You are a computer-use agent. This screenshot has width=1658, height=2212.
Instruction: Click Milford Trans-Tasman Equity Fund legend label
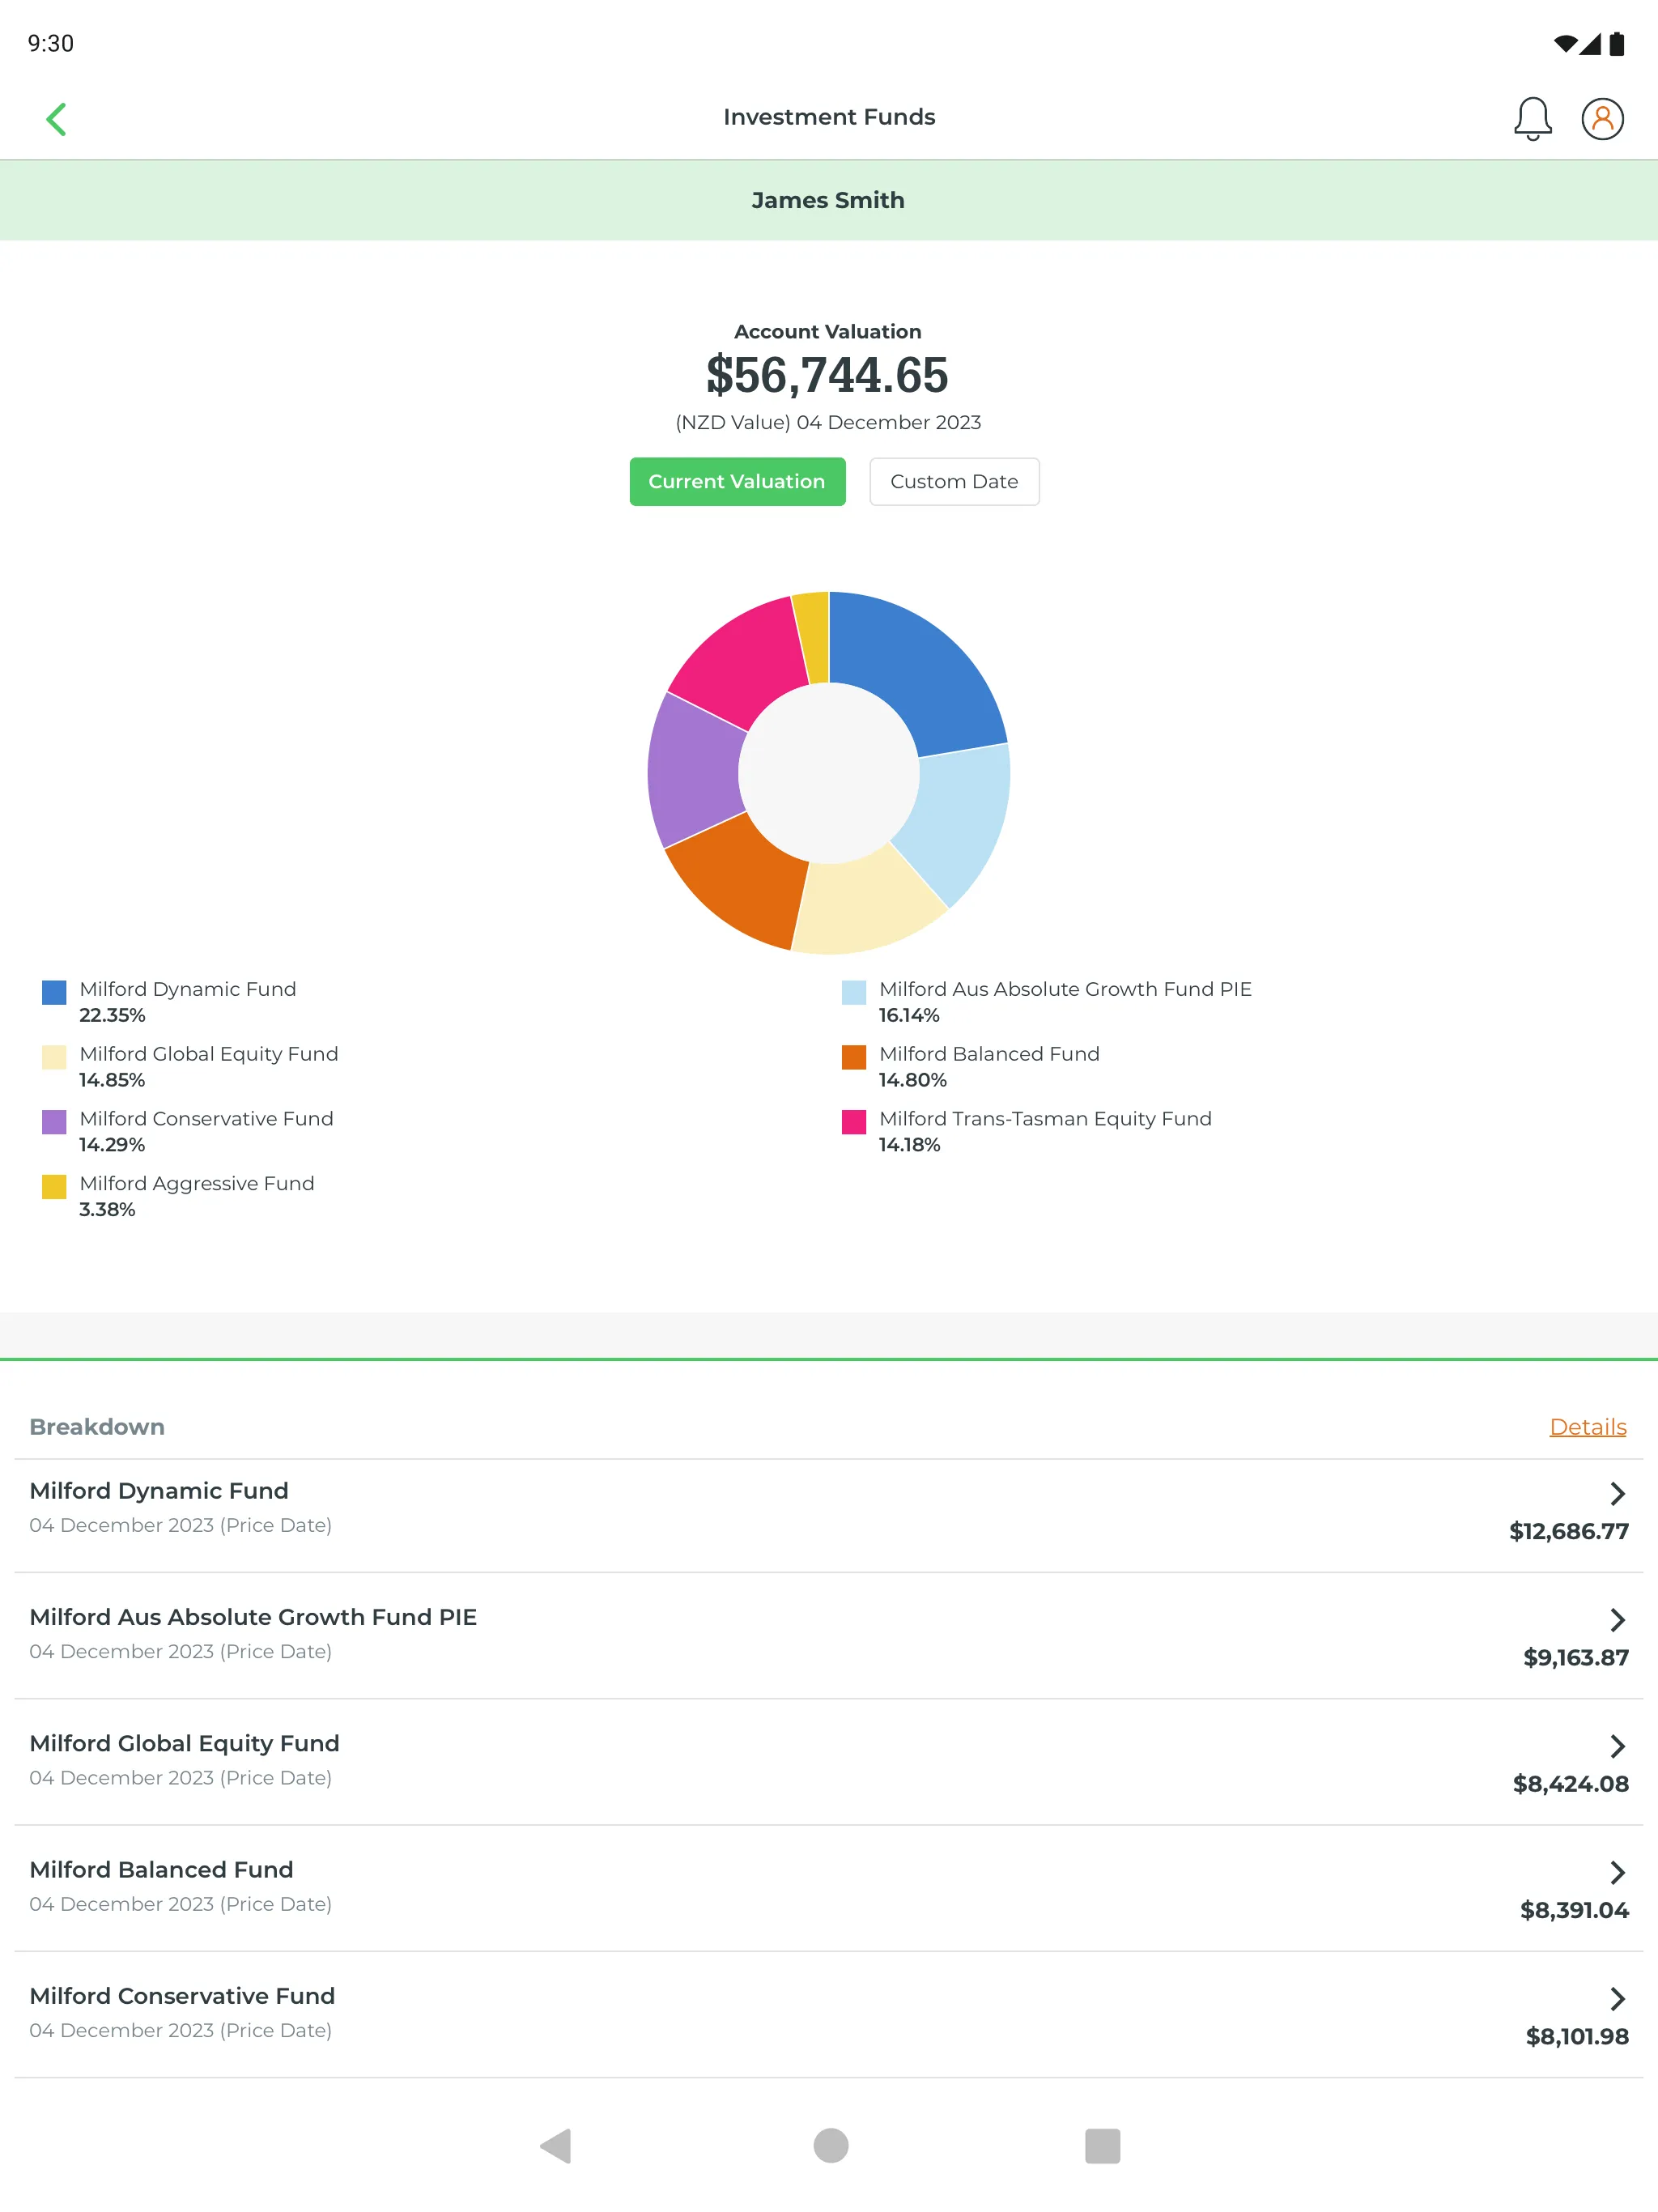(1045, 1119)
